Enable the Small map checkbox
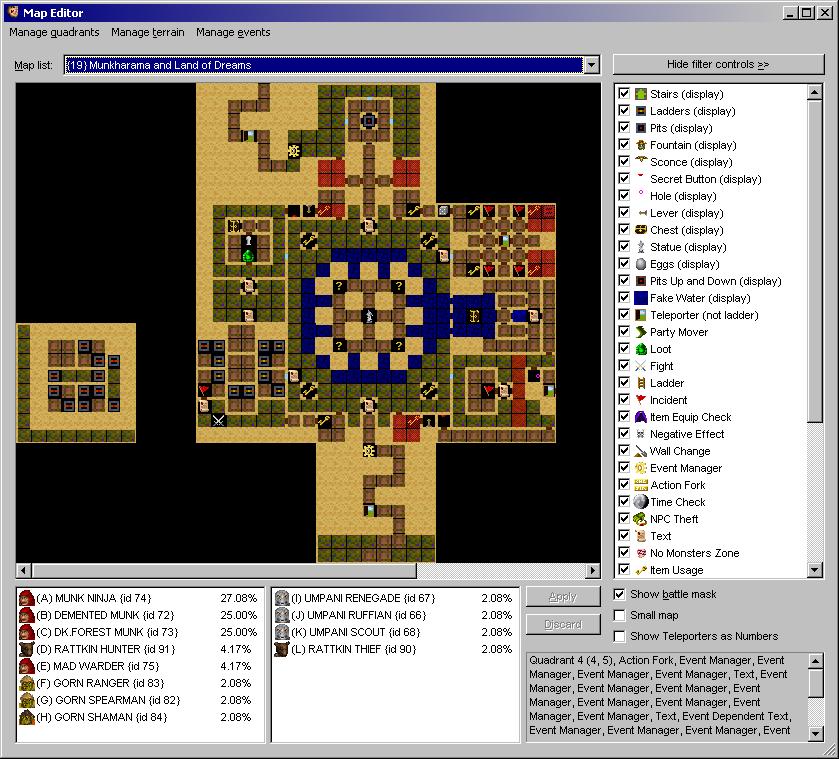Viewport: 839px width, 759px height. [620, 616]
